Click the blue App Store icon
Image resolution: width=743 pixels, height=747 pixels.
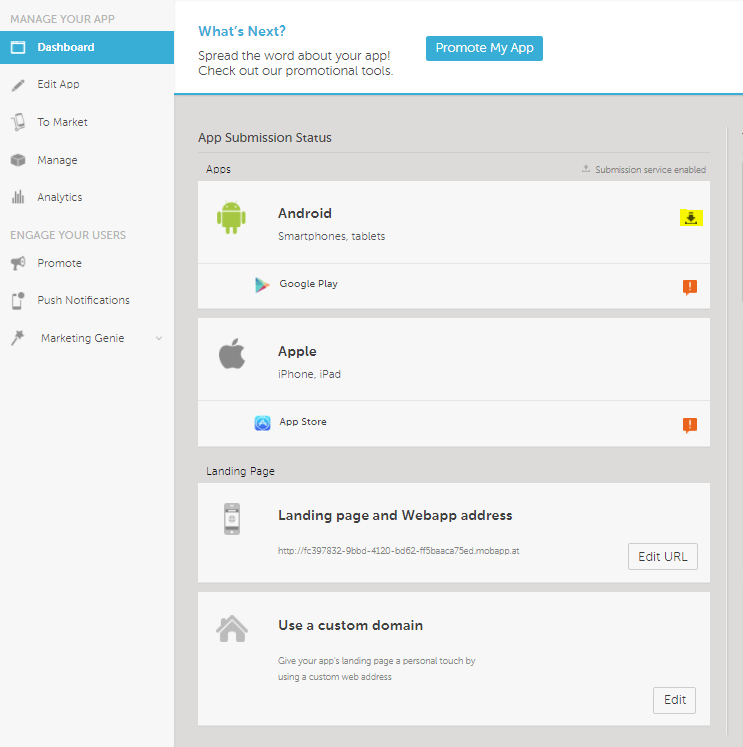point(262,423)
